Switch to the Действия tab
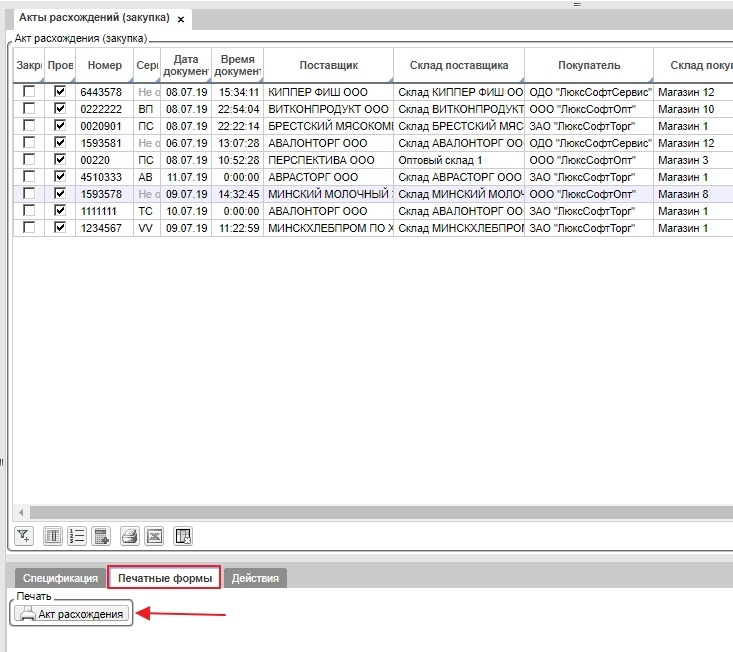 coord(257,578)
